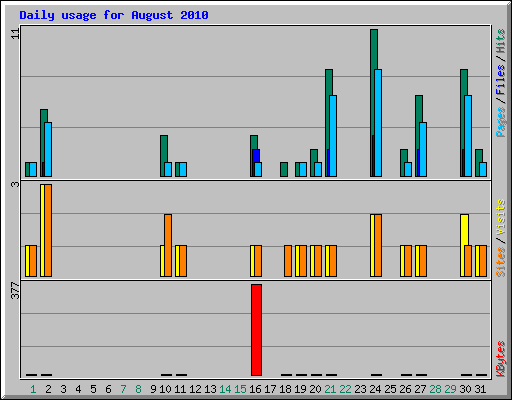Click the "377" axis maximum of the KBytes chart
The image size is (512, 400).
click(x=15, y=290)
